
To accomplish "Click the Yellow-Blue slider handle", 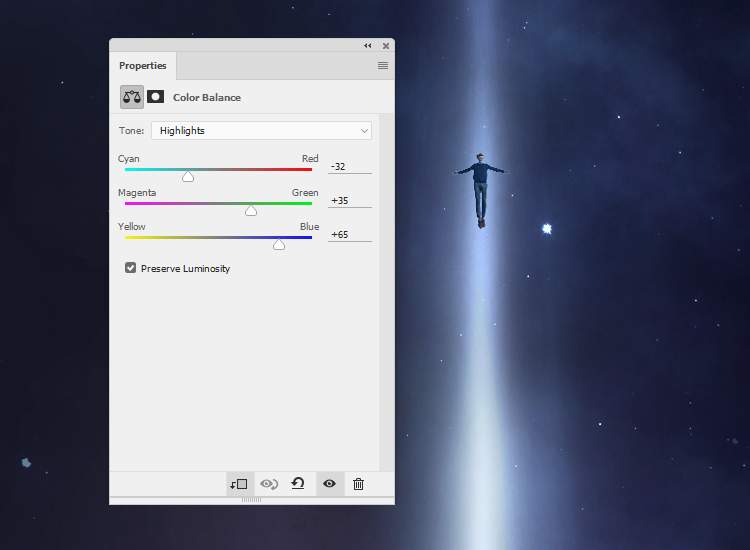I will [x=279, y=244].
